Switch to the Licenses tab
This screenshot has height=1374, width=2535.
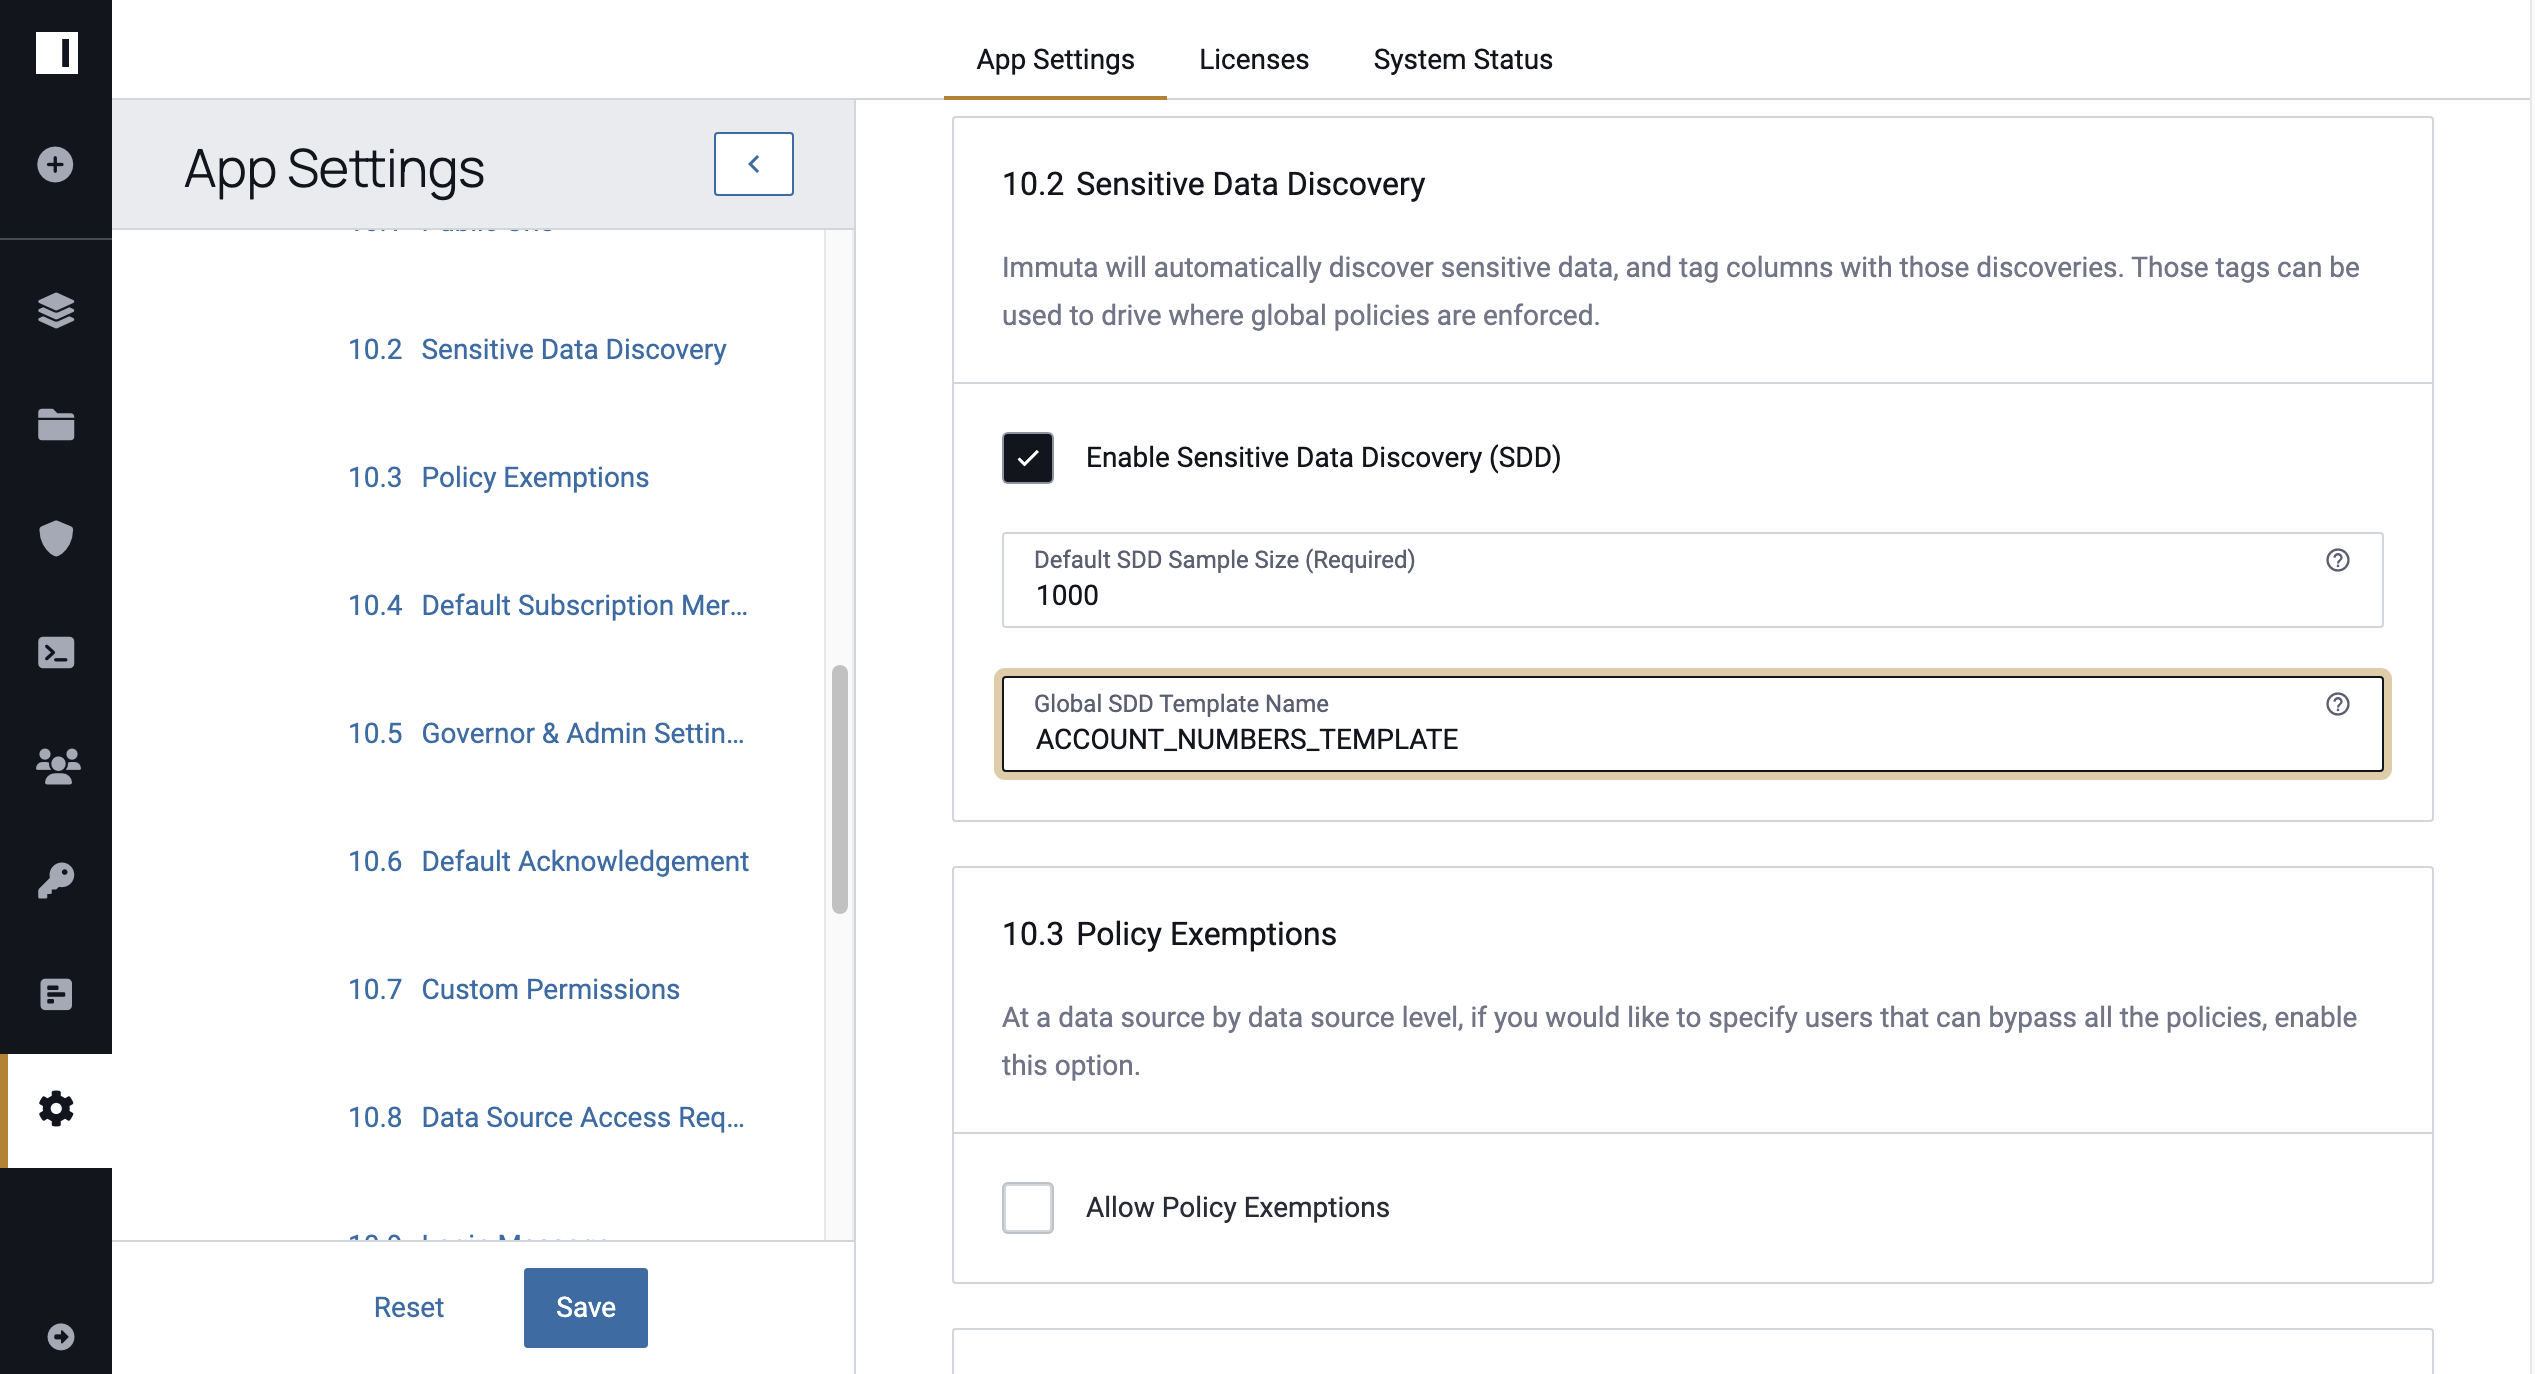pyautogui.click(x=1253, y=59)
